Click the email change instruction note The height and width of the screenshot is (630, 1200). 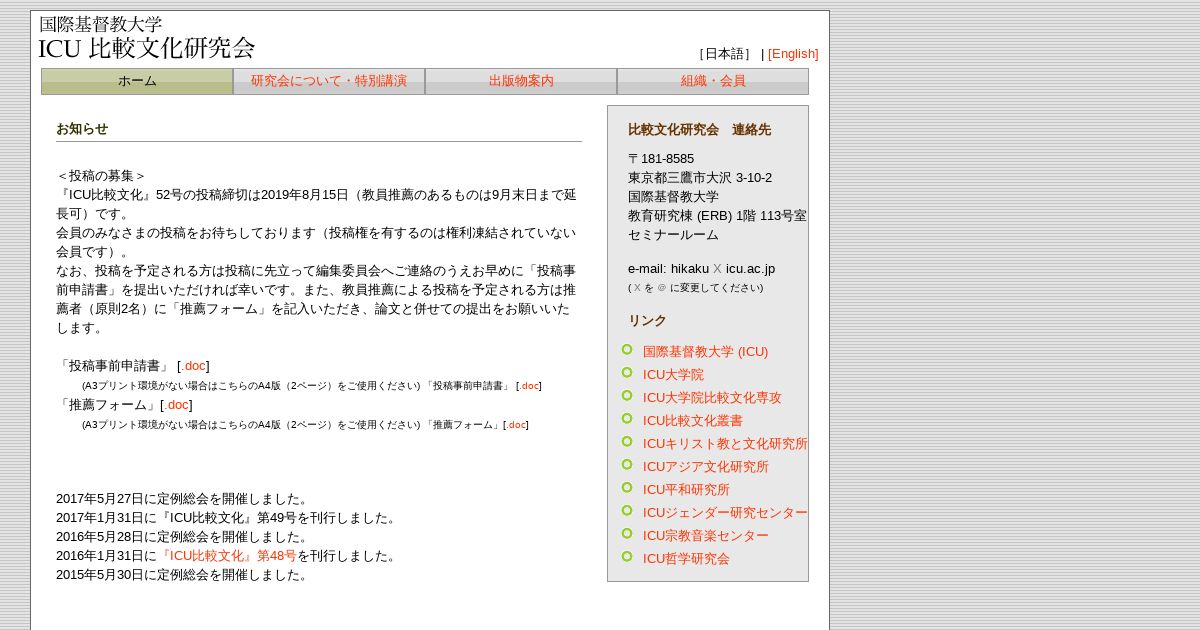coord(696,288)
